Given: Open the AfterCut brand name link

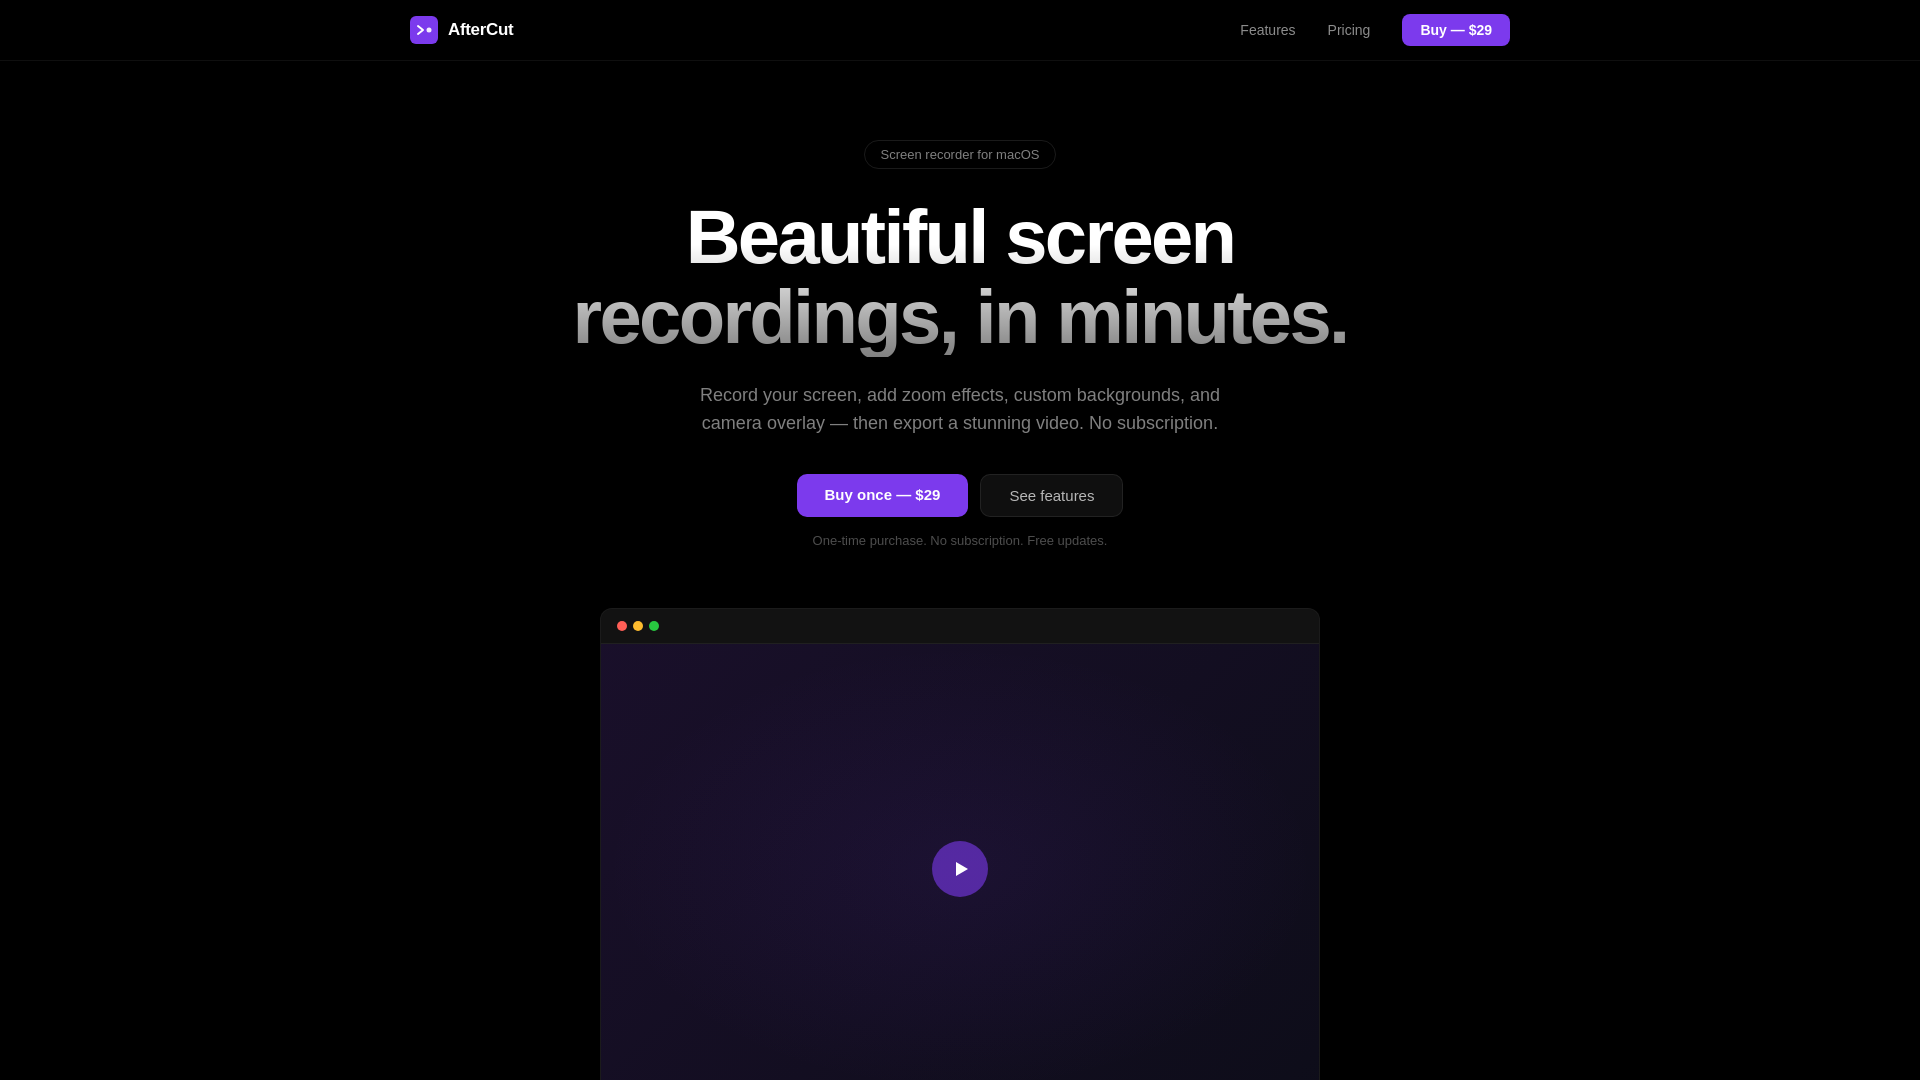Looking at the screenshot, I should [480, 30].
